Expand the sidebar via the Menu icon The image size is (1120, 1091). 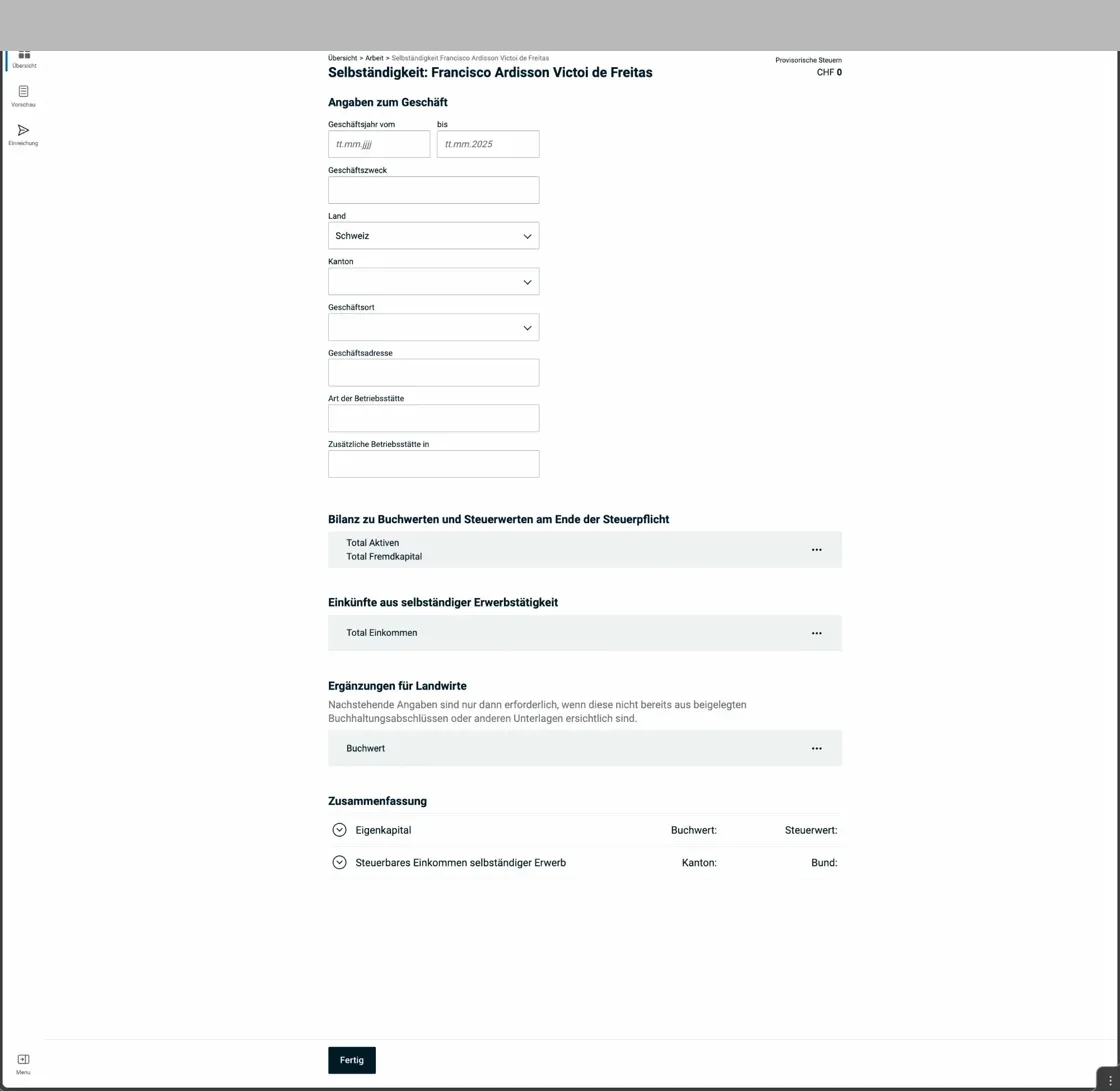[23, 1059]
